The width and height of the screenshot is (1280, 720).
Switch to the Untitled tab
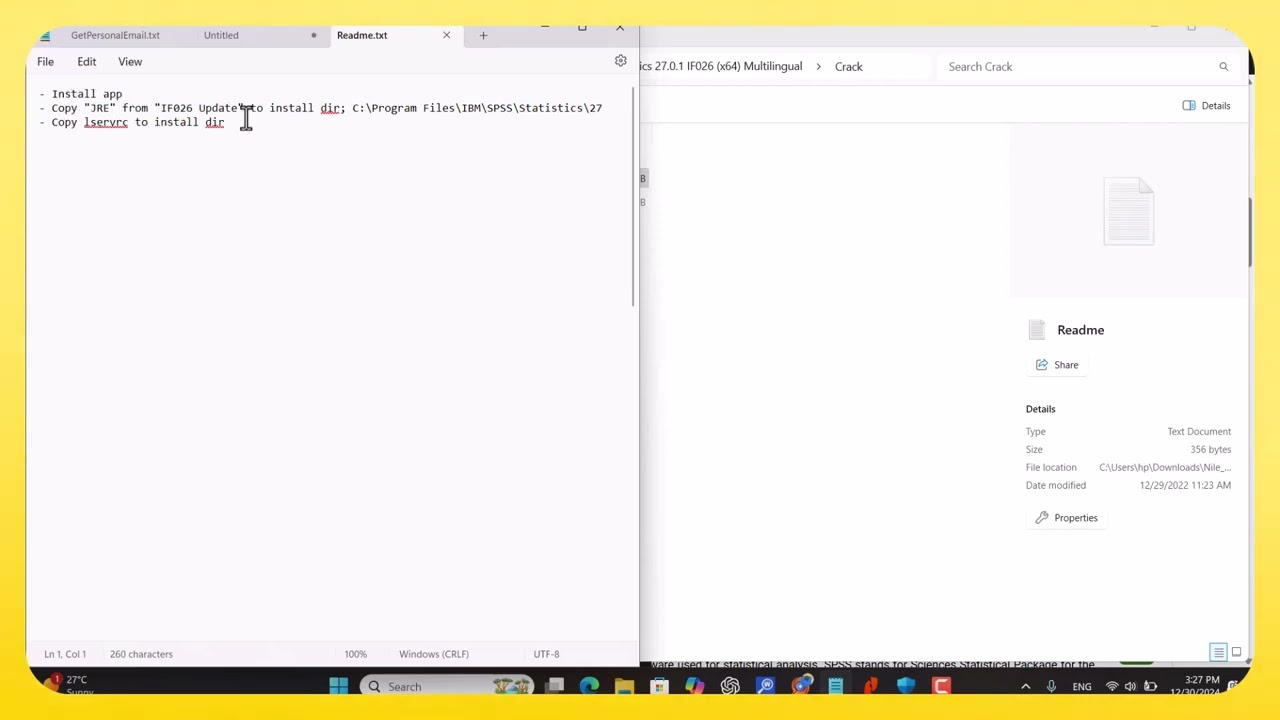coord(221,35)
